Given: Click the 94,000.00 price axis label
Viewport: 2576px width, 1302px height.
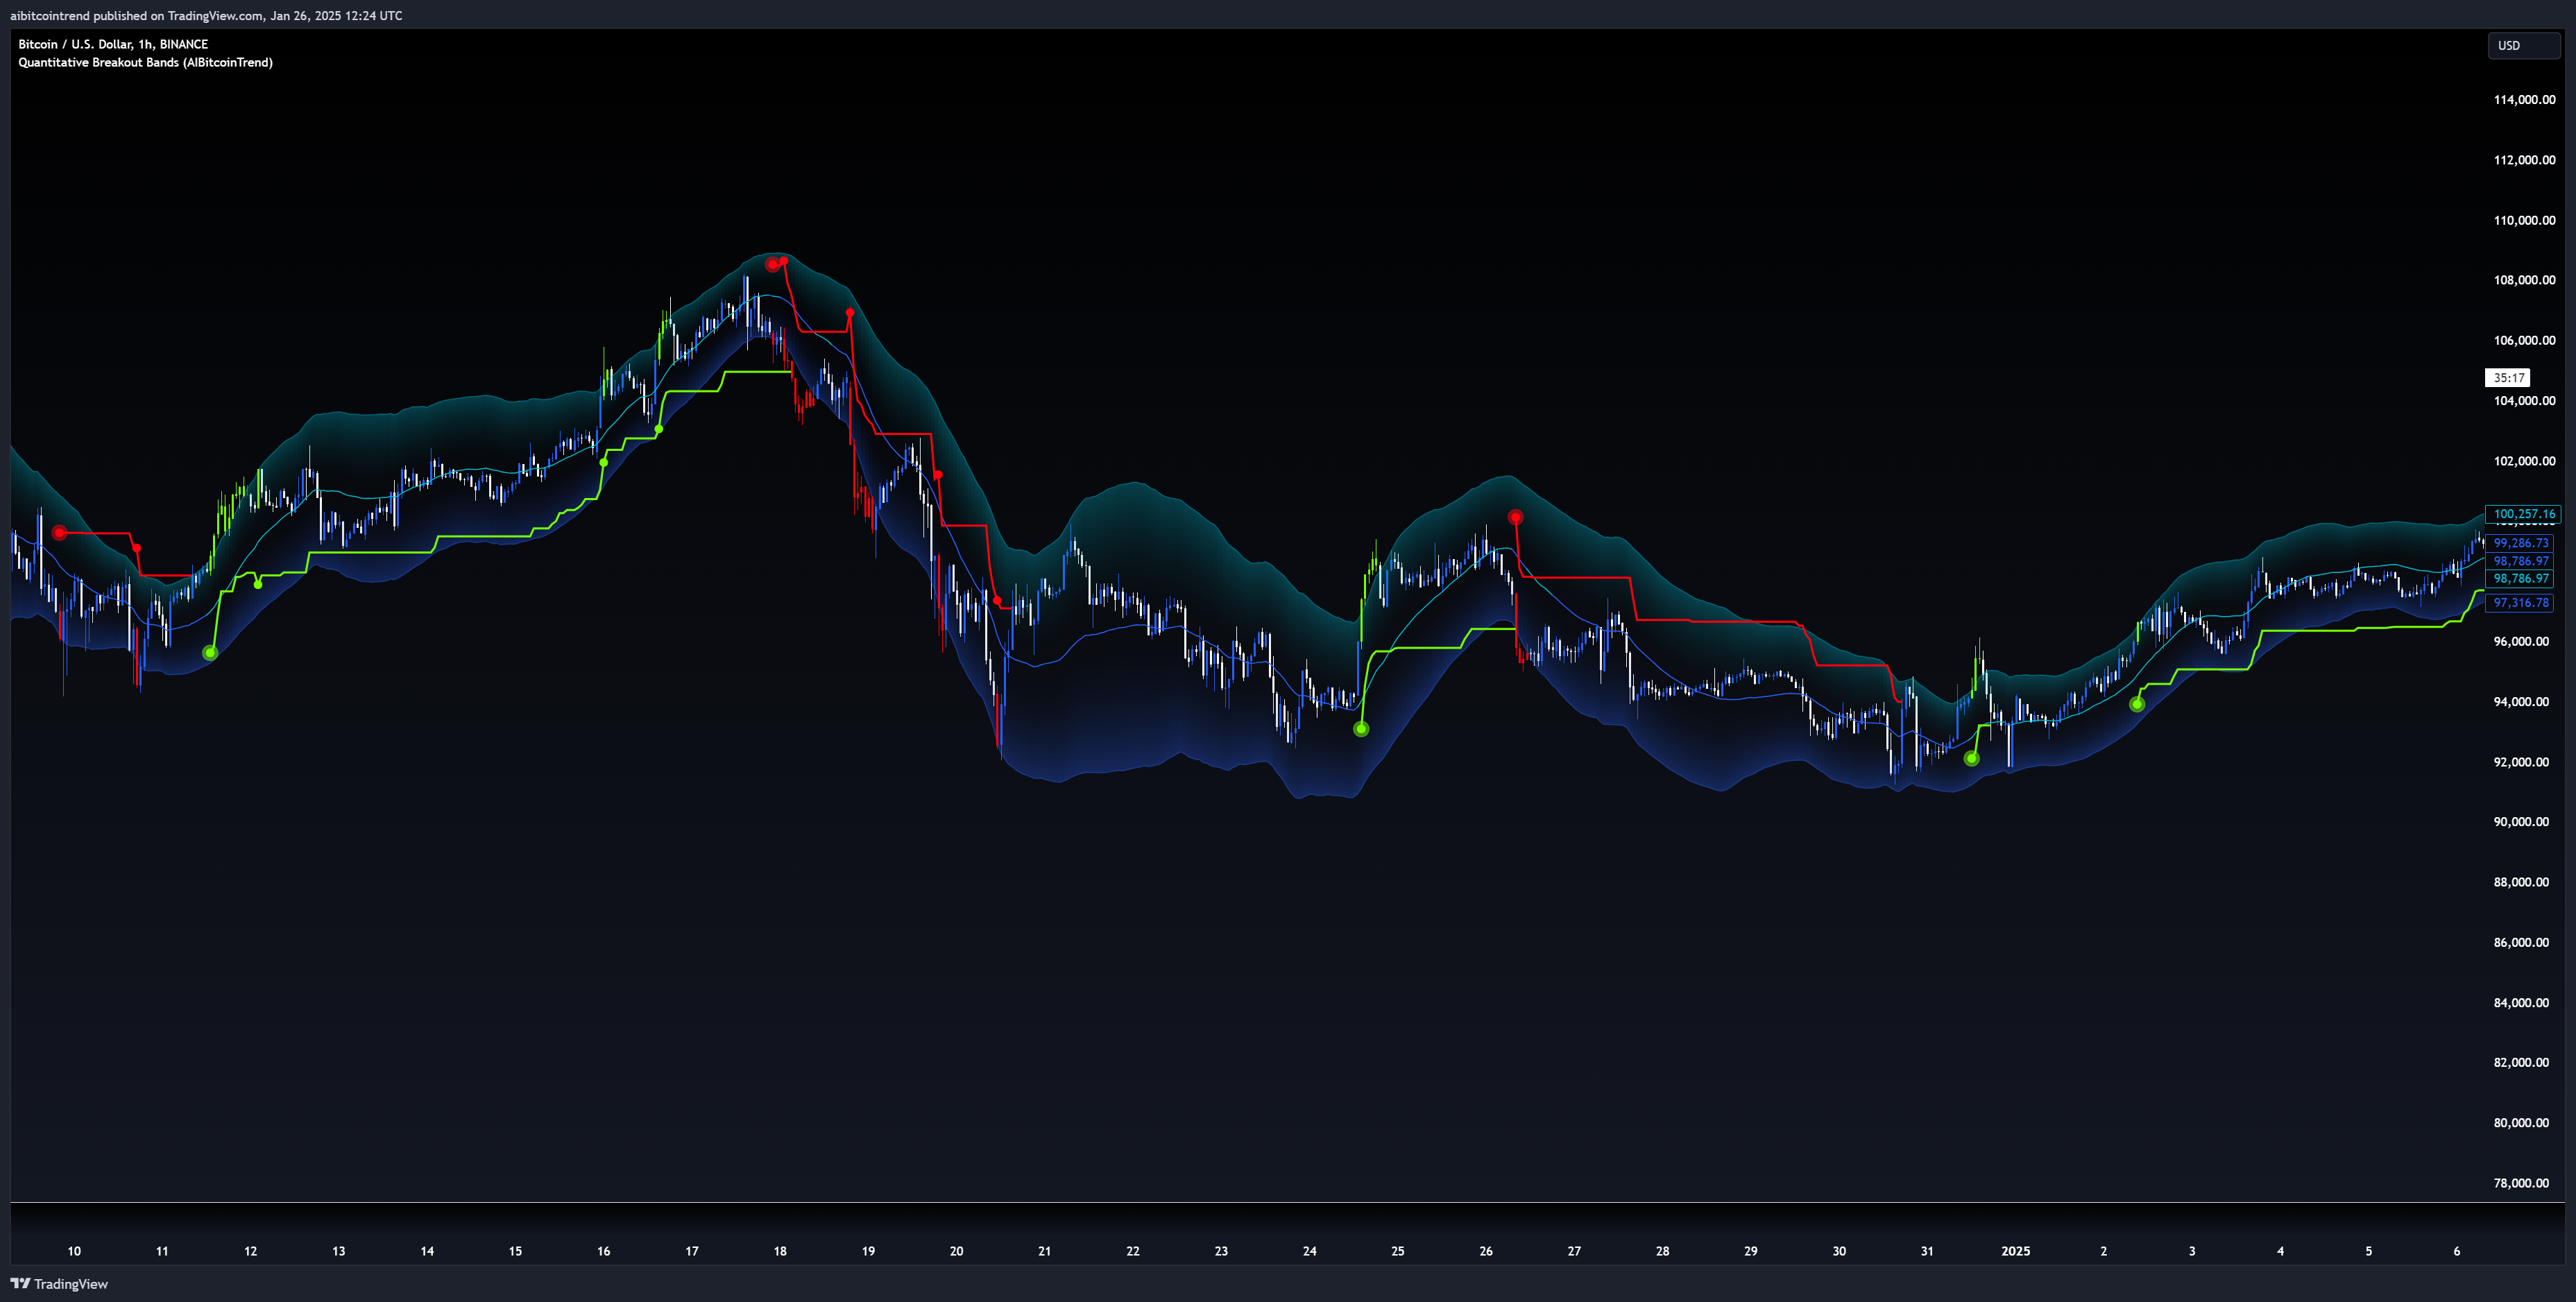Looking at the screenshot, I should point(2521,702).
